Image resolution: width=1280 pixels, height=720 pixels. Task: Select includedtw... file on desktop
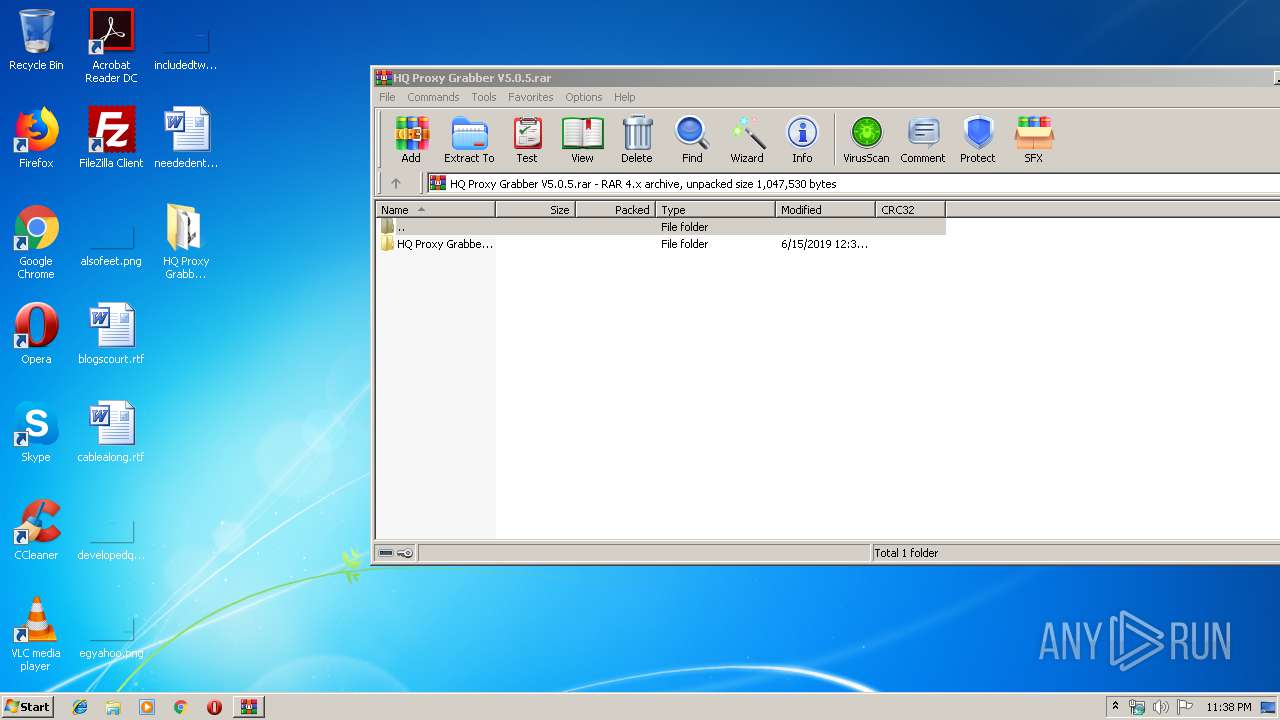186,47
